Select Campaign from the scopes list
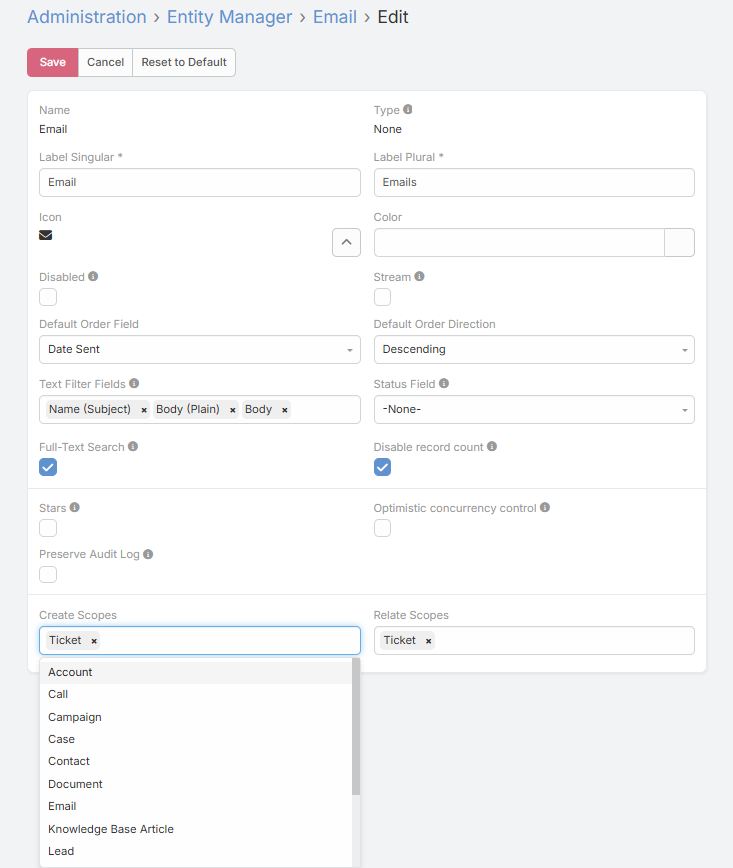The width and height of the screenshot is (733, 868). point(75,717)
